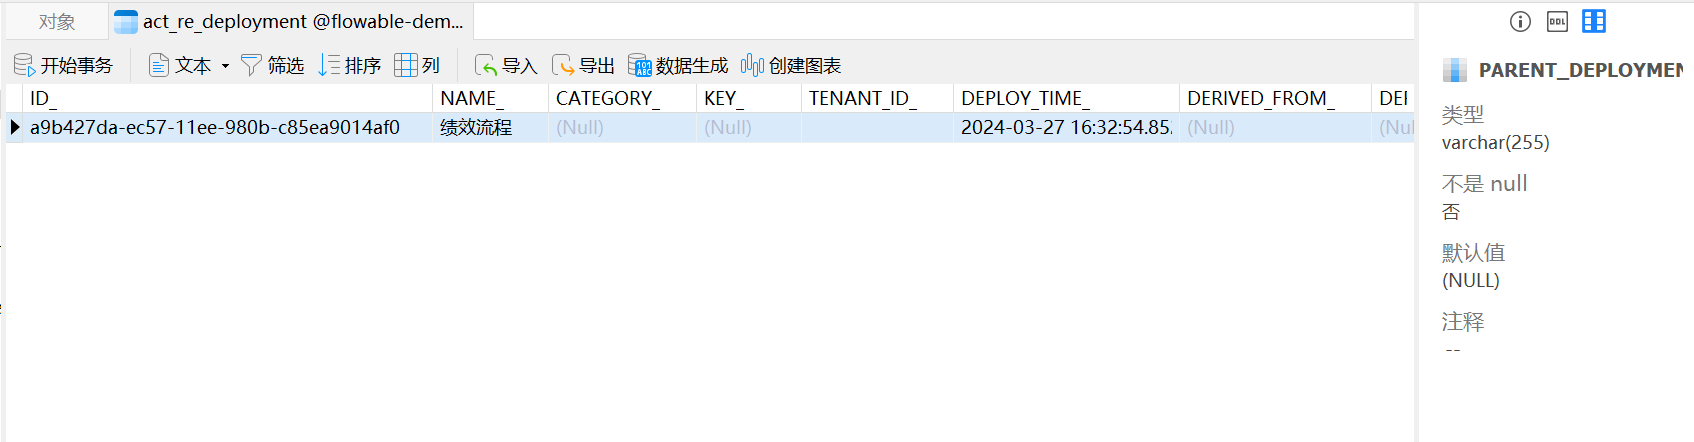Select the act_re_deployment table tab
Viewport: 1694px width, 442px height.
290,22
